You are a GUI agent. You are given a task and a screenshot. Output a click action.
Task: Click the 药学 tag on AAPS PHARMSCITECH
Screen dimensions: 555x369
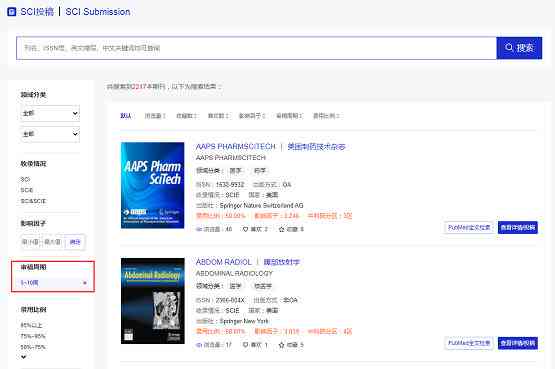point(260,171)
